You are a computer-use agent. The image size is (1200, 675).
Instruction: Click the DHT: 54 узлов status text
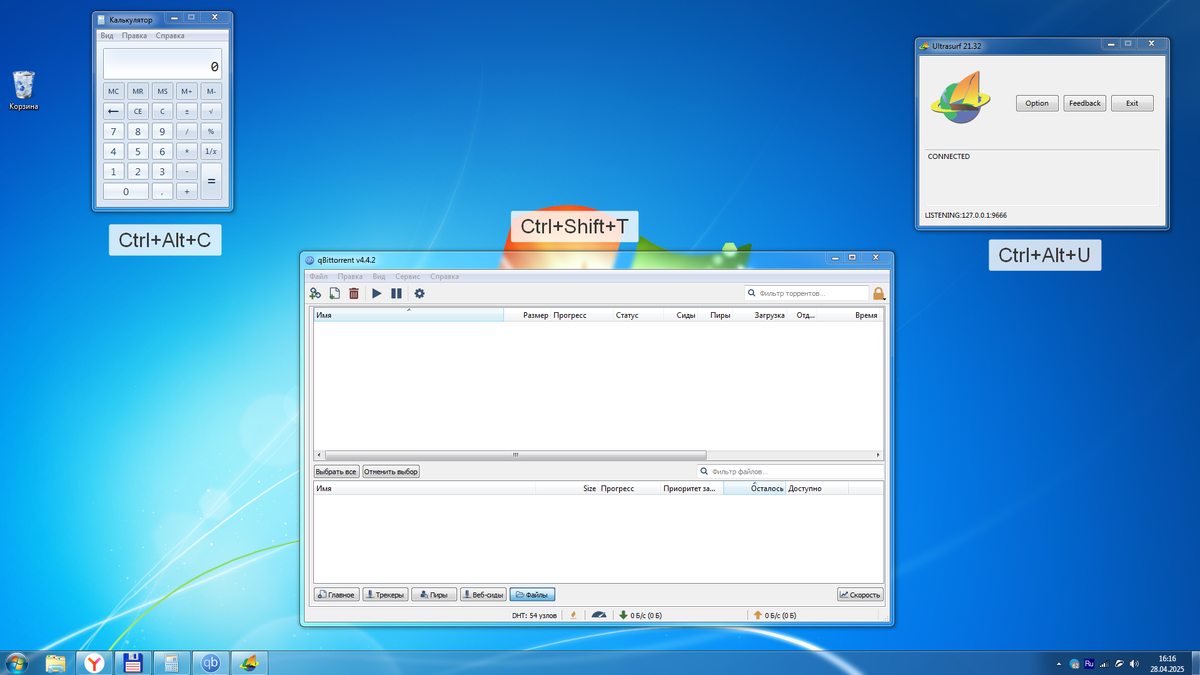535,615
